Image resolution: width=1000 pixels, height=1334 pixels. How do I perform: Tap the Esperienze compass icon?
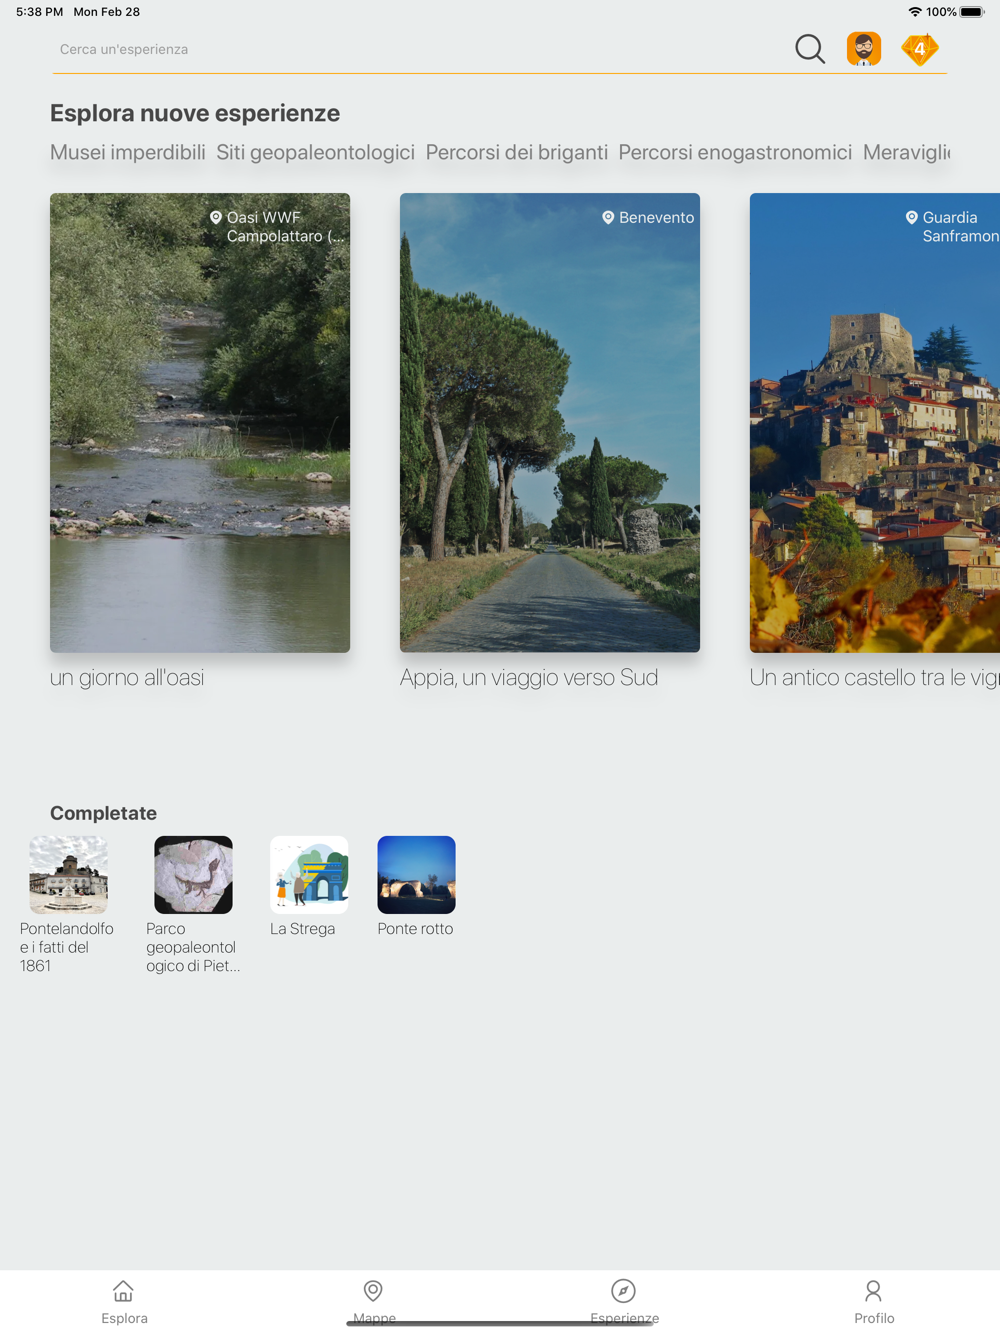click(x=623, y=1291)
